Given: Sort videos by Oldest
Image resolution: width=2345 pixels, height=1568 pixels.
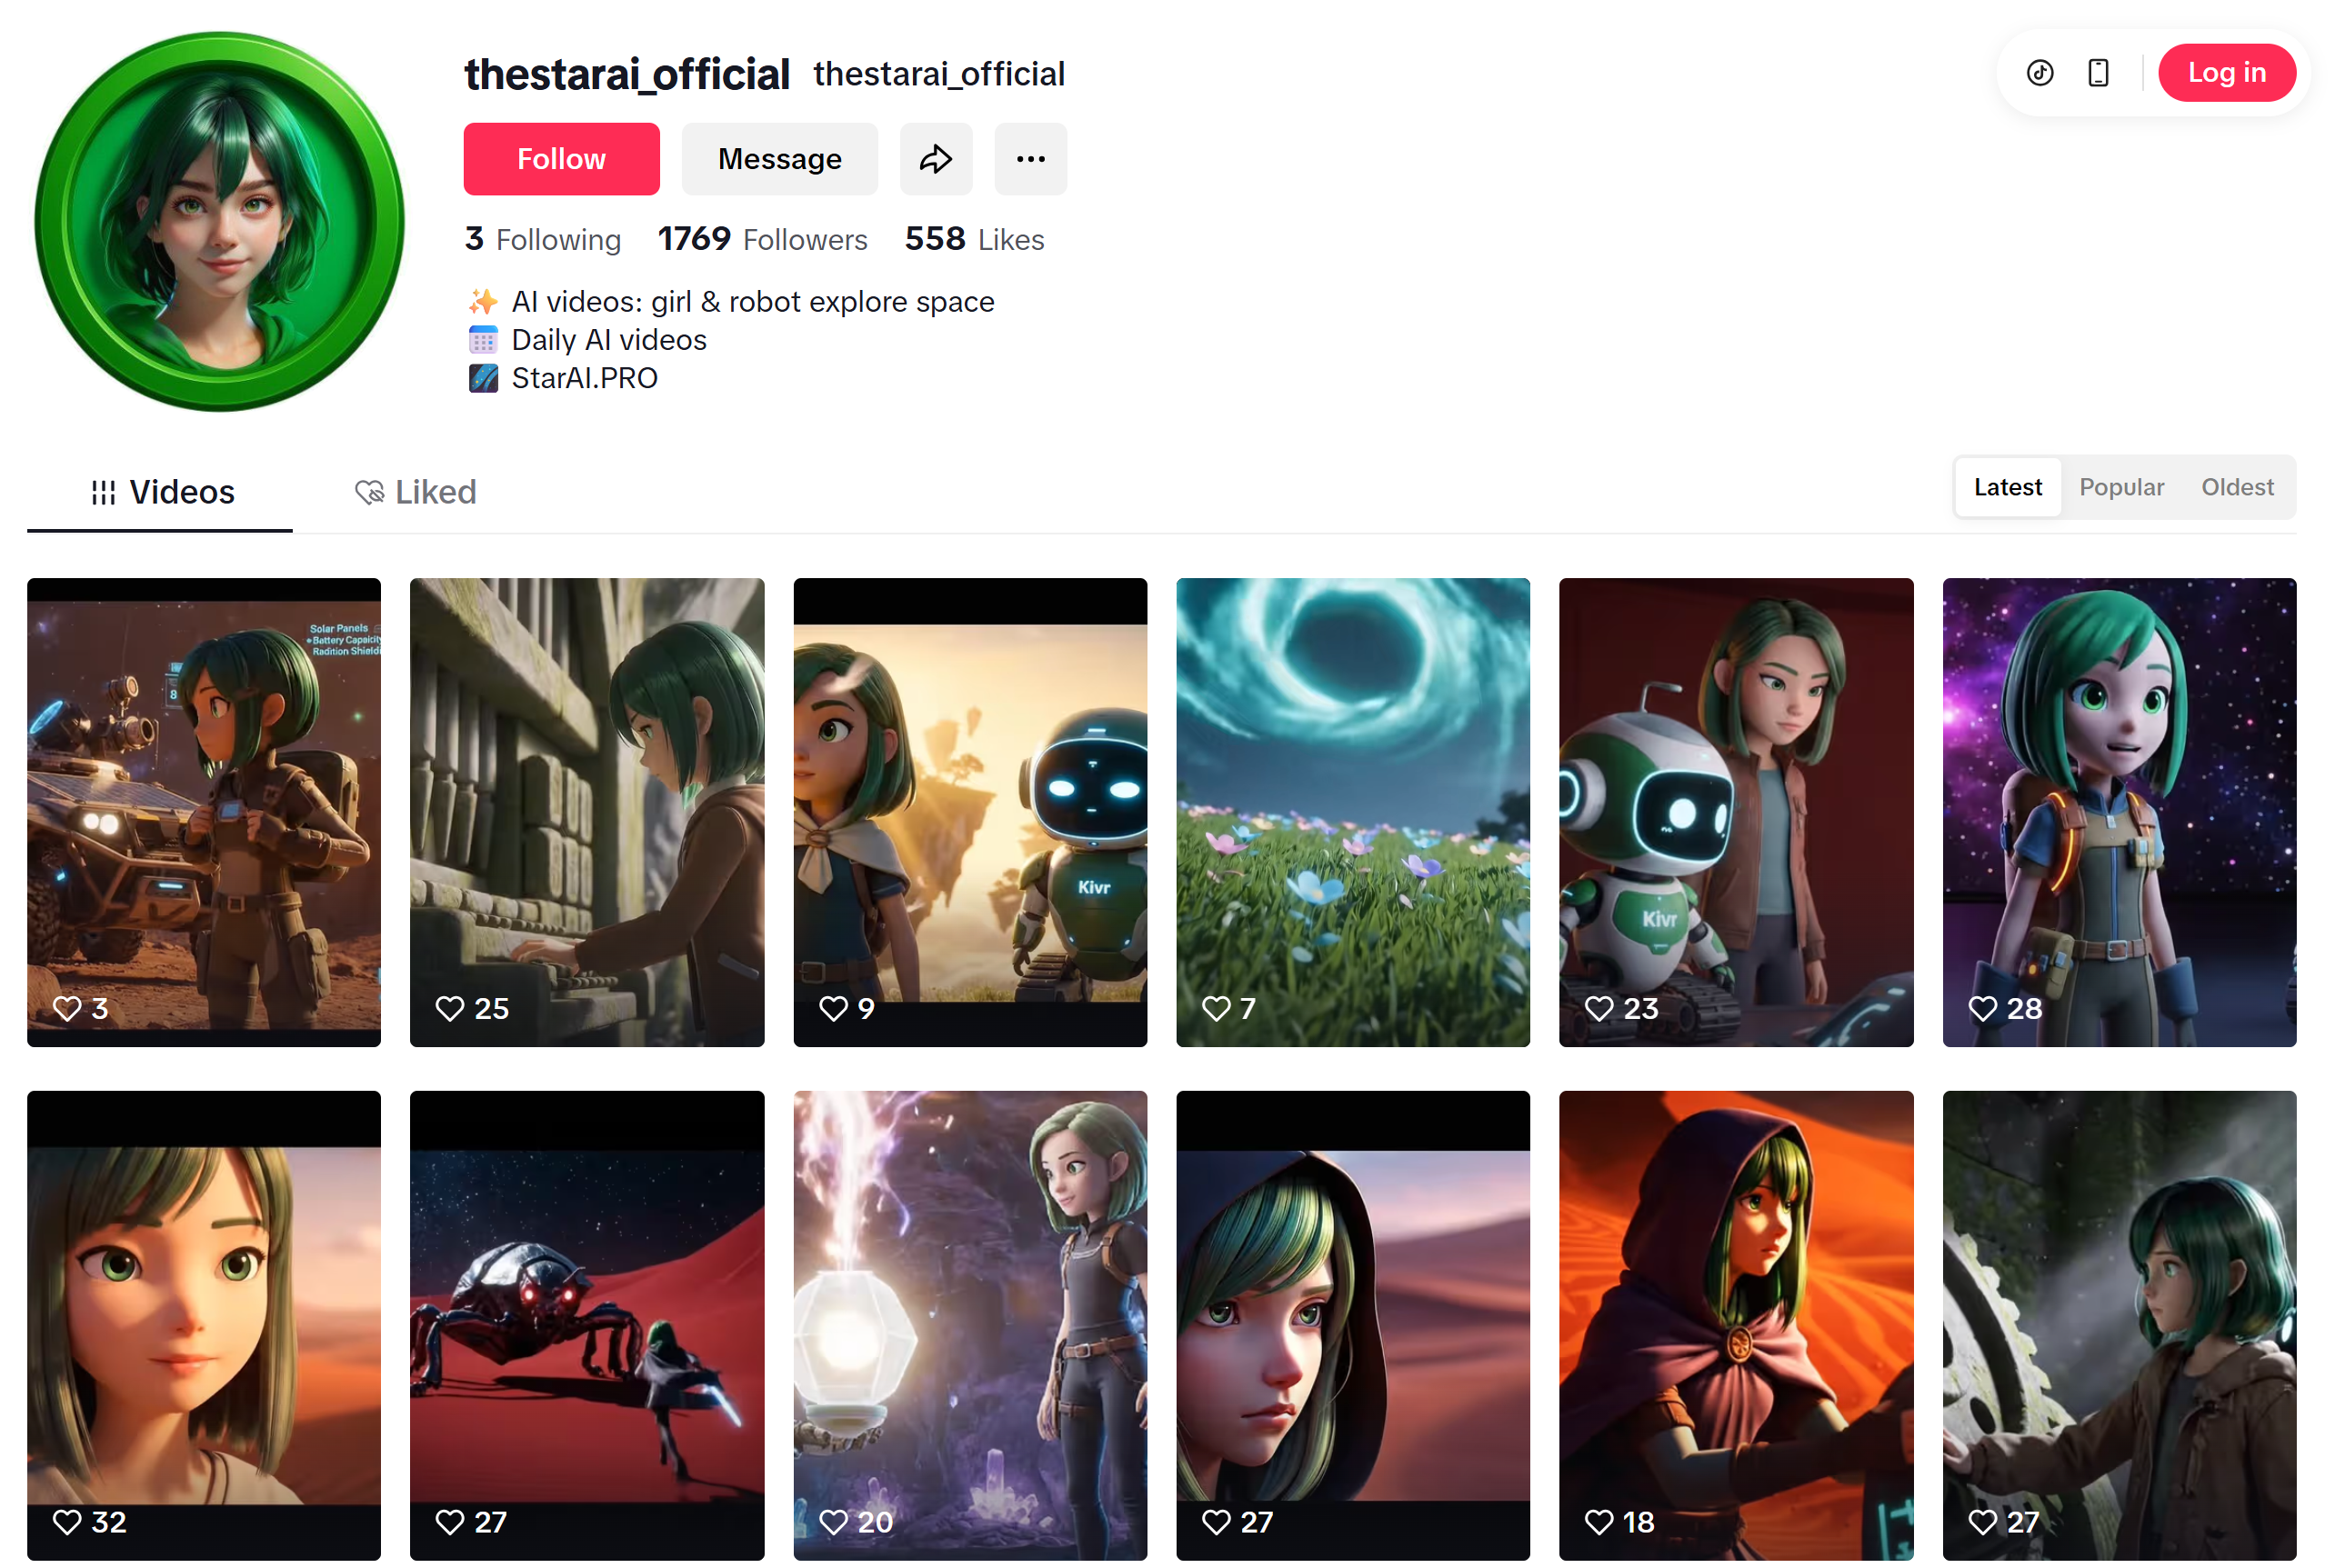Looking at the screenshot, I should (x=2236, y=487).
